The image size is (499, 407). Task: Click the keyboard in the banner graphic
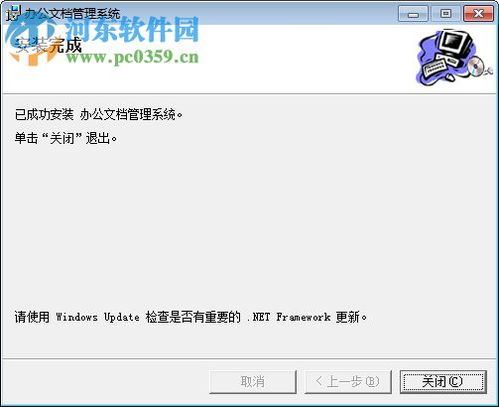[x=437, y=67]
